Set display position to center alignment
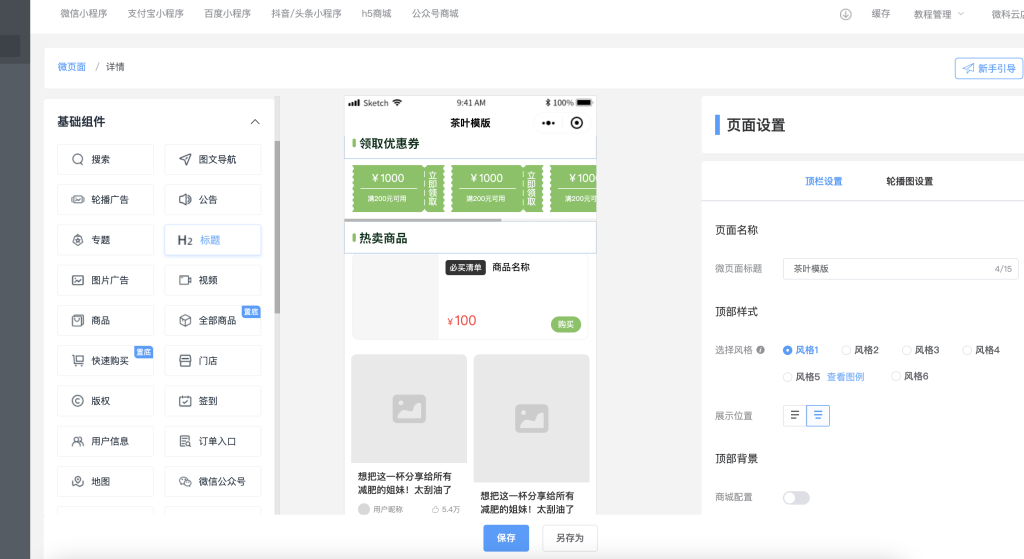Image resolution: width=1024 pixels, height=559 pixels. tap(818, 415)
